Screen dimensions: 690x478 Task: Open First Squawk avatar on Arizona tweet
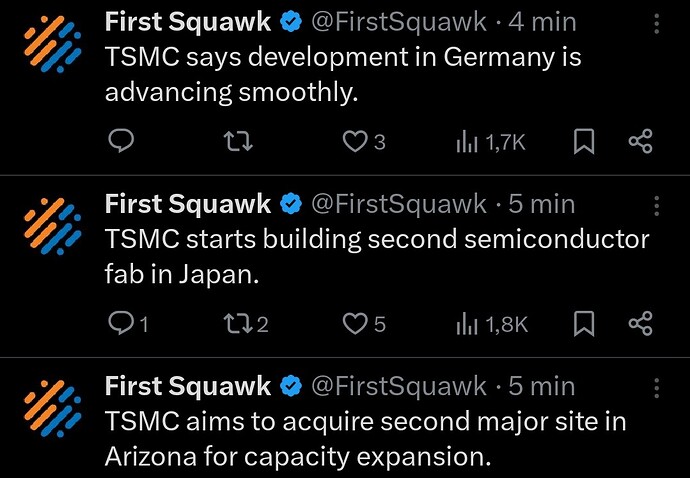(x=51, y=409)
